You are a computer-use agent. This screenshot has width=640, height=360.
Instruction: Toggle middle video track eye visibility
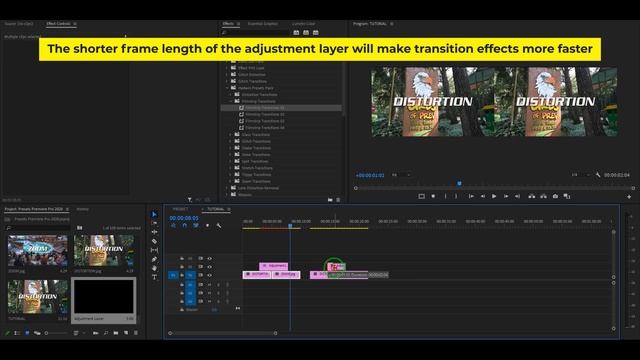pyautogui.click(x=209, y=267)
